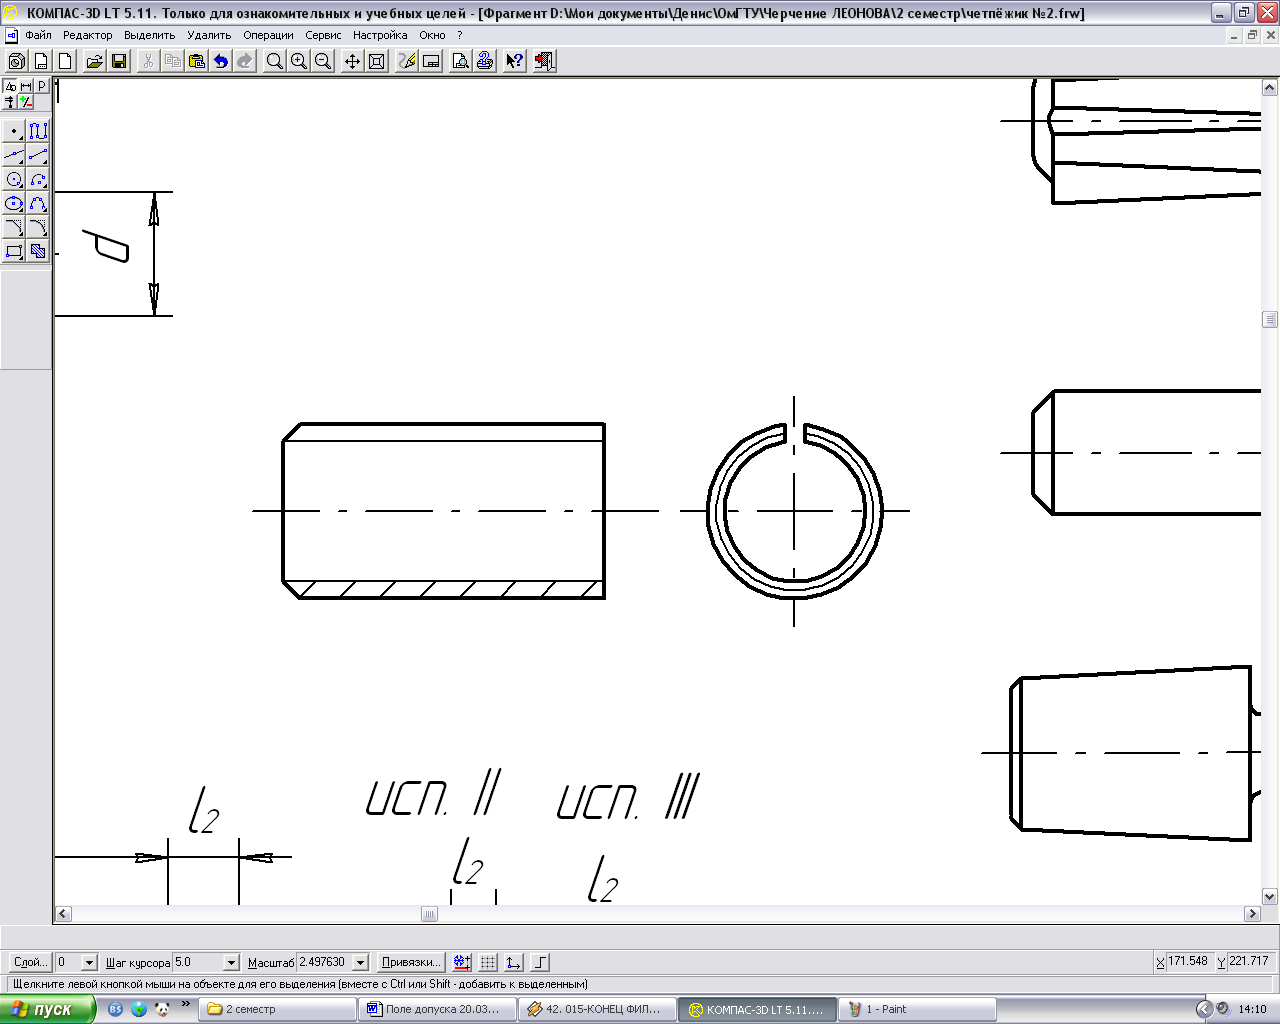This screenshot has width=1280, height=1024.
Task: Create a new 3D part document
Action: click(x=17, y=61)
